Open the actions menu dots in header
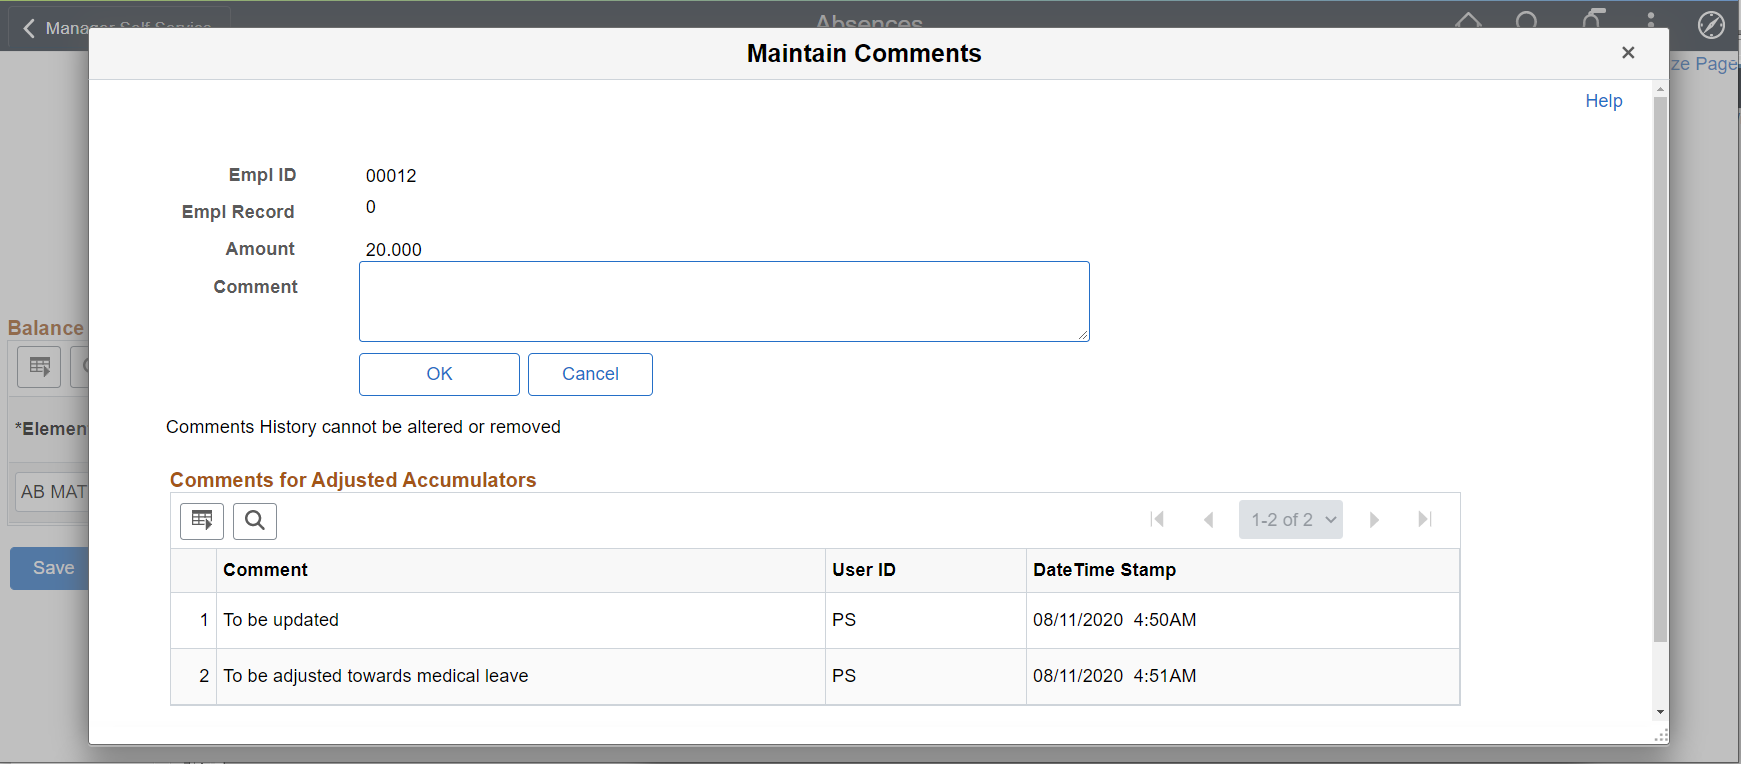The image size is (1741, 764). [1651, 22]
